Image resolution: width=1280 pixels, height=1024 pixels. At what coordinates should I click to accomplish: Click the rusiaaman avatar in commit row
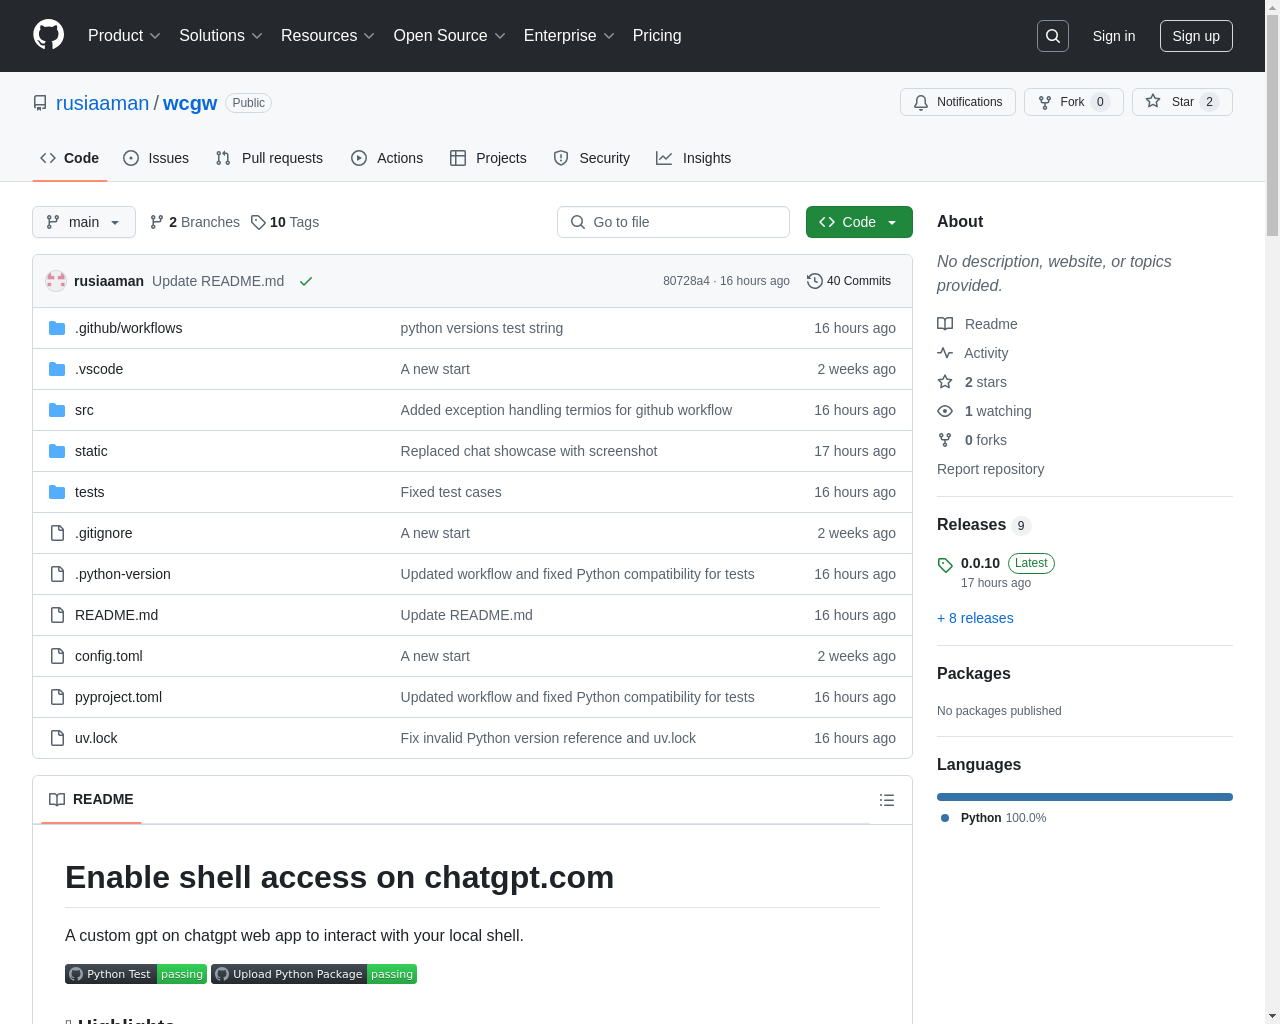click(x=56, y=281)
